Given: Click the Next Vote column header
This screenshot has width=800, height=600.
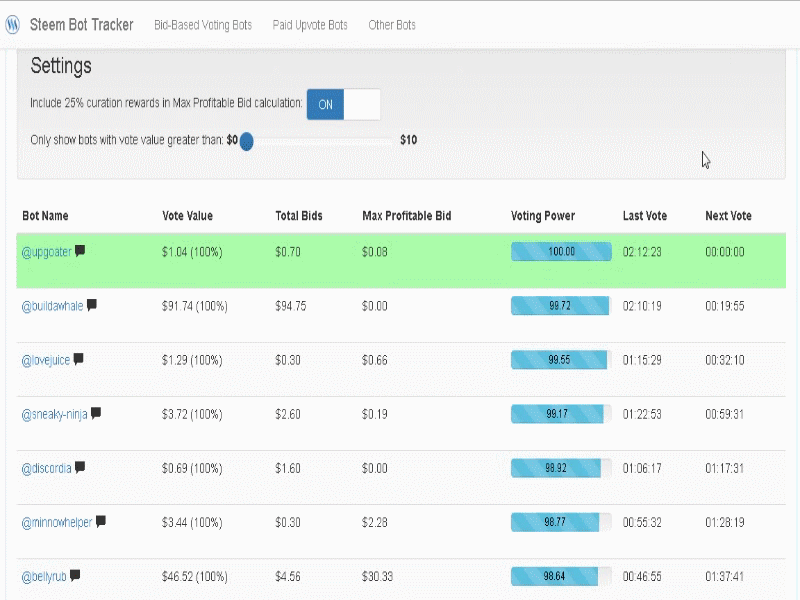Looking at the screenshot, I should coord(729,216).
